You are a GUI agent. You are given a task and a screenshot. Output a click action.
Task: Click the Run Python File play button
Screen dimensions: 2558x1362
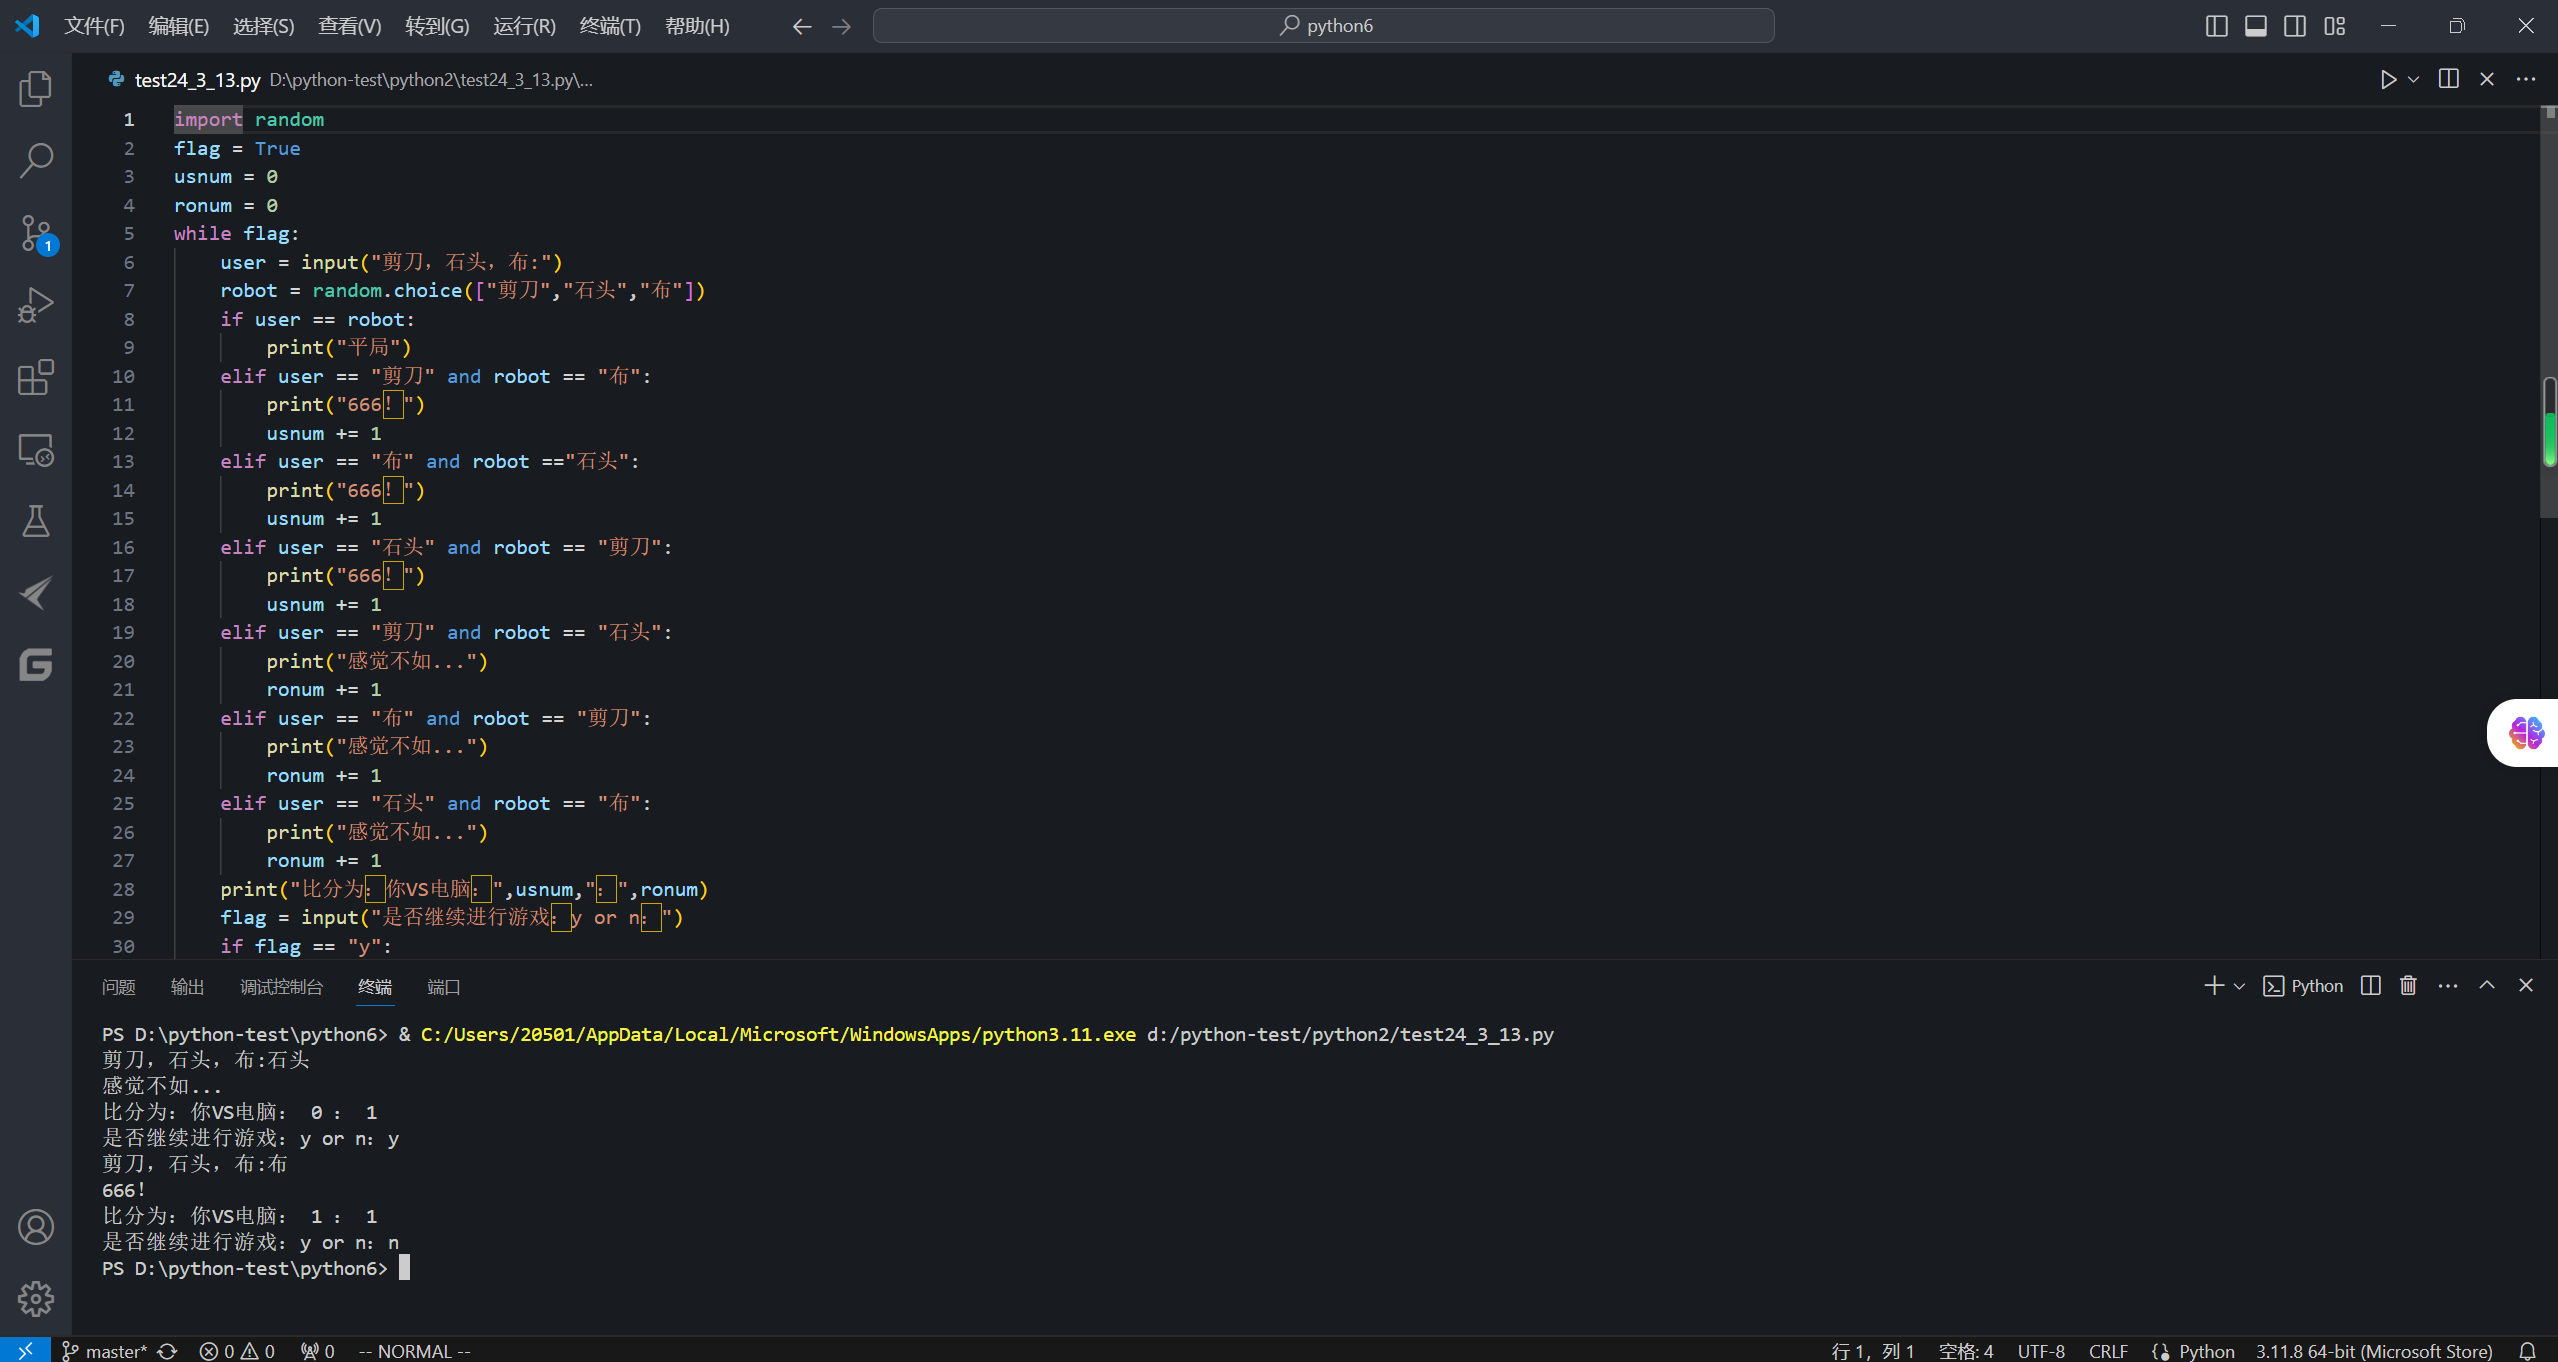point(2388,80)
